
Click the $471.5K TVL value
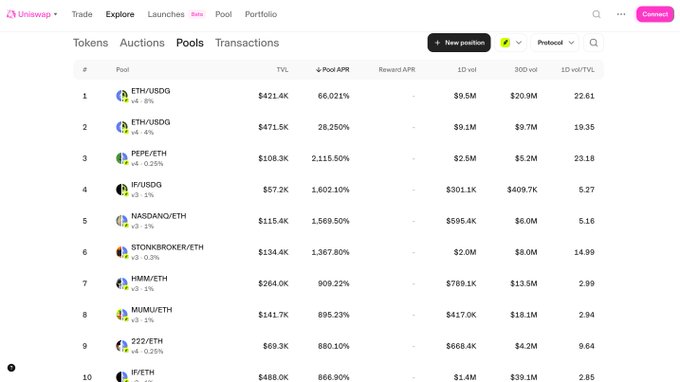(273, 127)
